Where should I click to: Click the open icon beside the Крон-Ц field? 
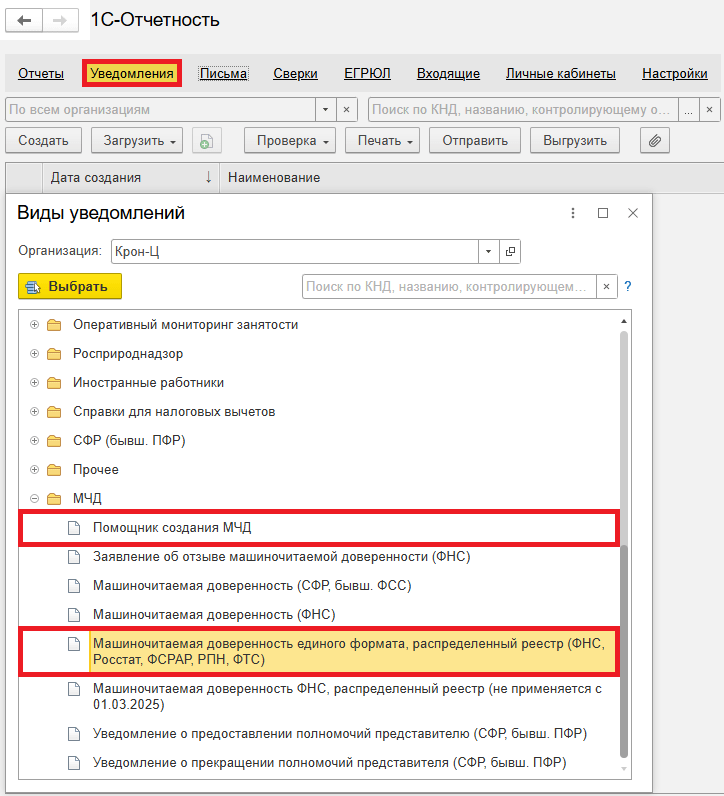[510, 251]
